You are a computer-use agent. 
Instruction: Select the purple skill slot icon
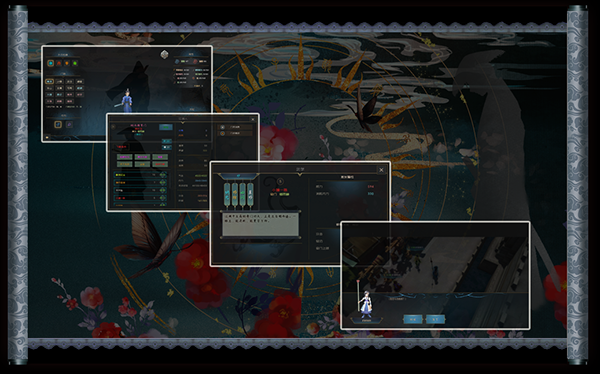click(x=69, y=124)
